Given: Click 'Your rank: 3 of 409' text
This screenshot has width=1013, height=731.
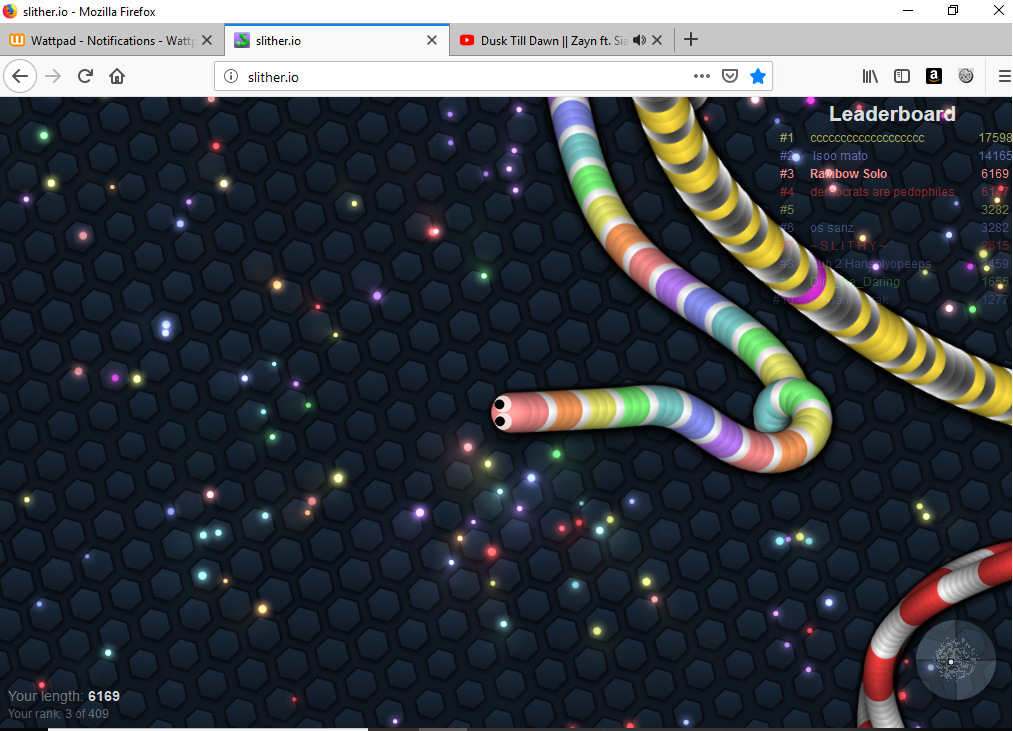Looking at the screenshot, I should pos(58,714).
